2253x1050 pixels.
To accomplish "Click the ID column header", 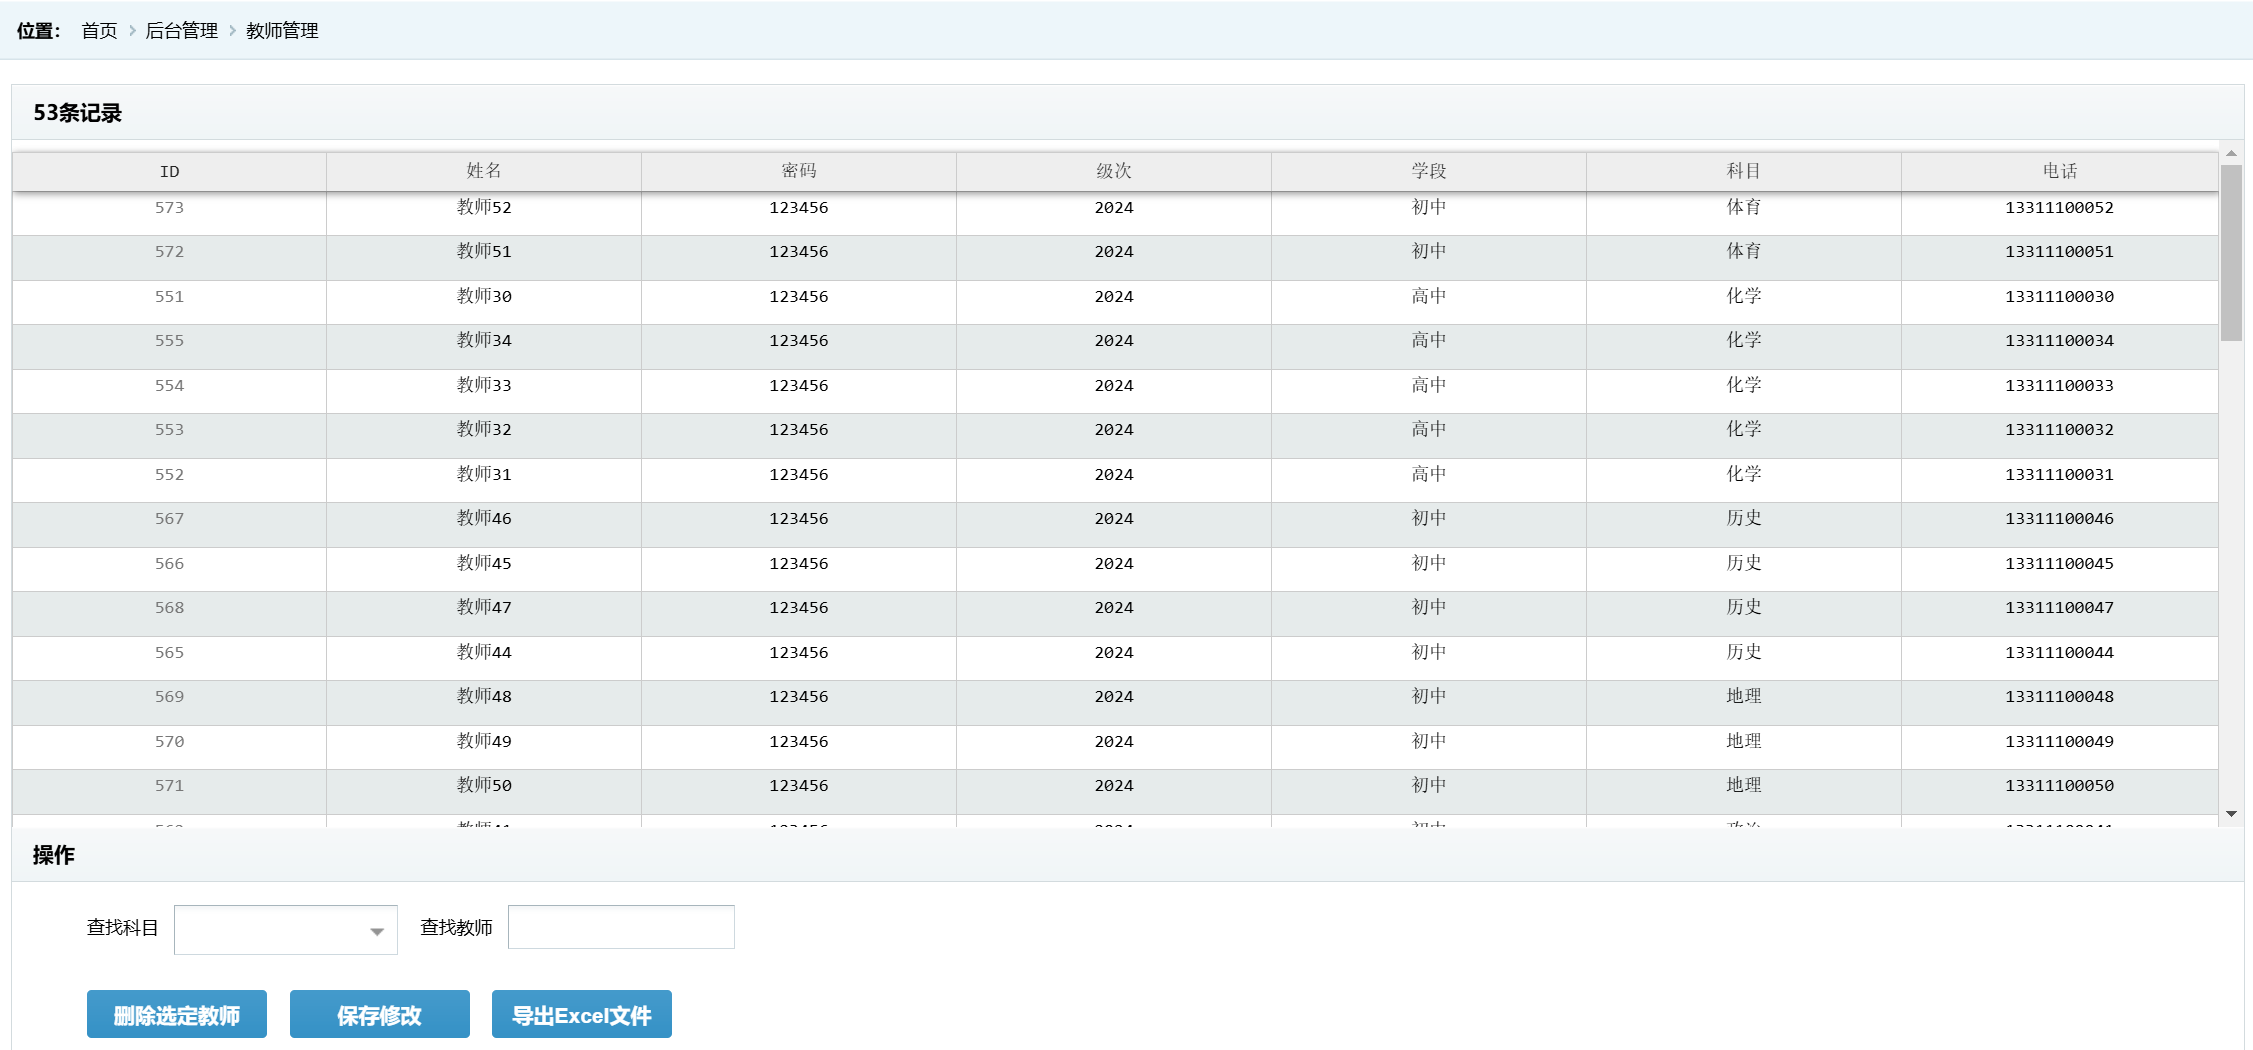I will tap(169, 172).
